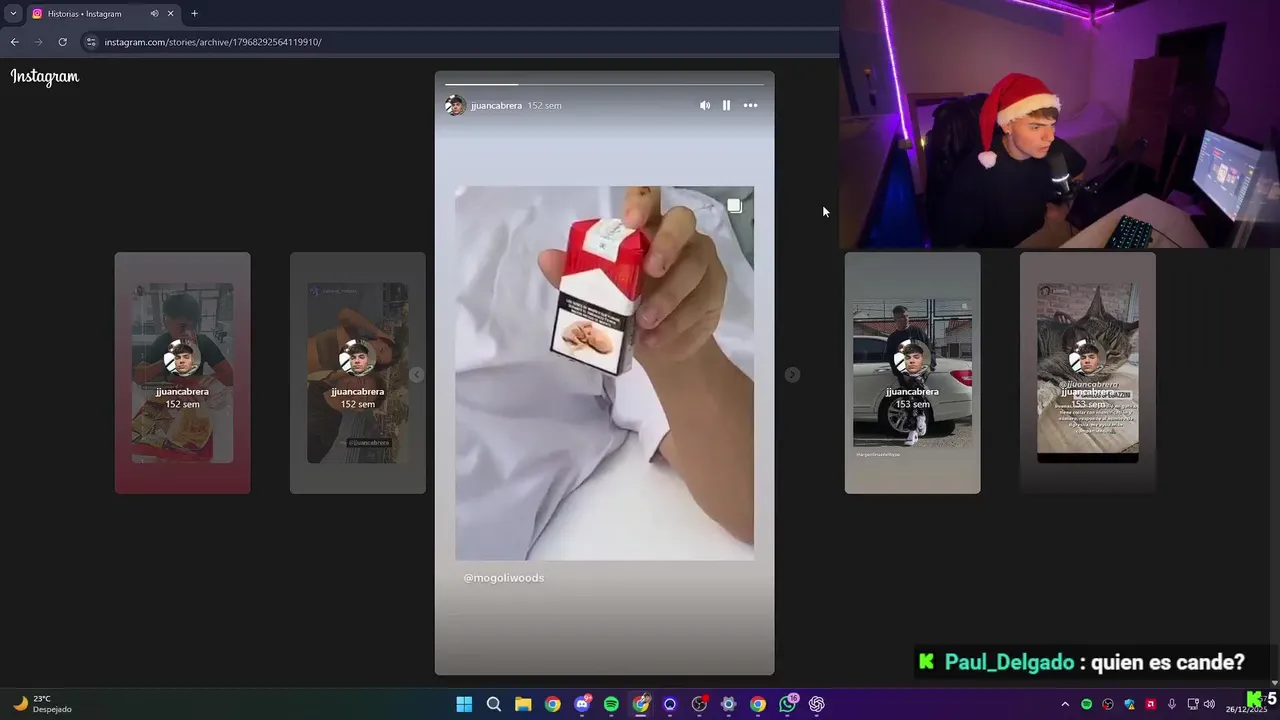Open the Instagram logo home link

pyautogui.click(x=45, y=76)
